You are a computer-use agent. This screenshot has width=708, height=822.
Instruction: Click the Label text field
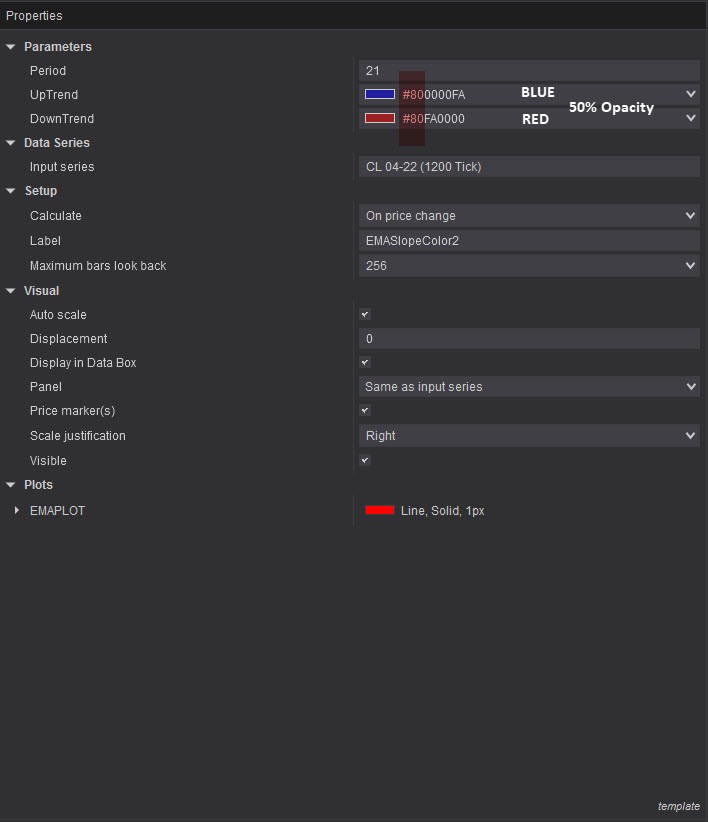coord(529,241)
